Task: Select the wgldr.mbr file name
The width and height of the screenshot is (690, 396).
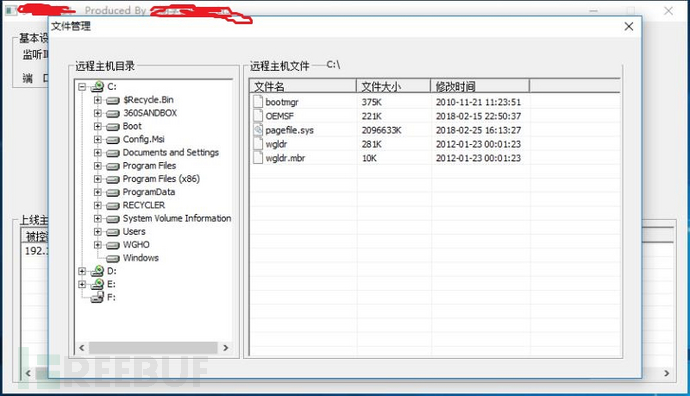Action: (x=285, y=158)
